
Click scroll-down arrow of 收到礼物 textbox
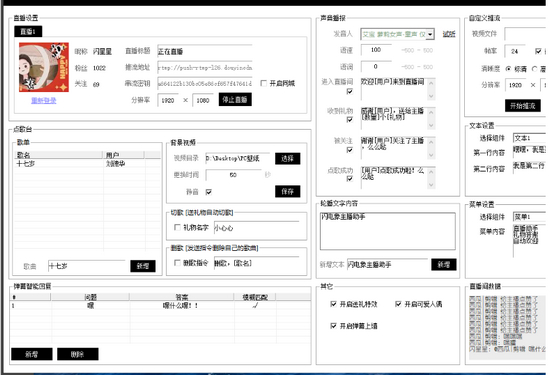pos(431,125)
